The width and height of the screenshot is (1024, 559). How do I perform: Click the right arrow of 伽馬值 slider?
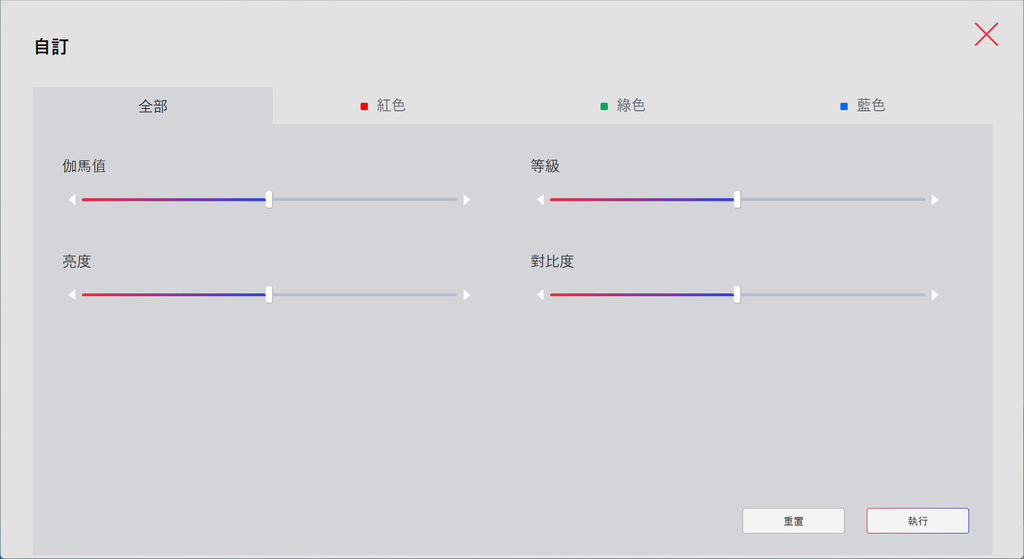coord(467,200)
